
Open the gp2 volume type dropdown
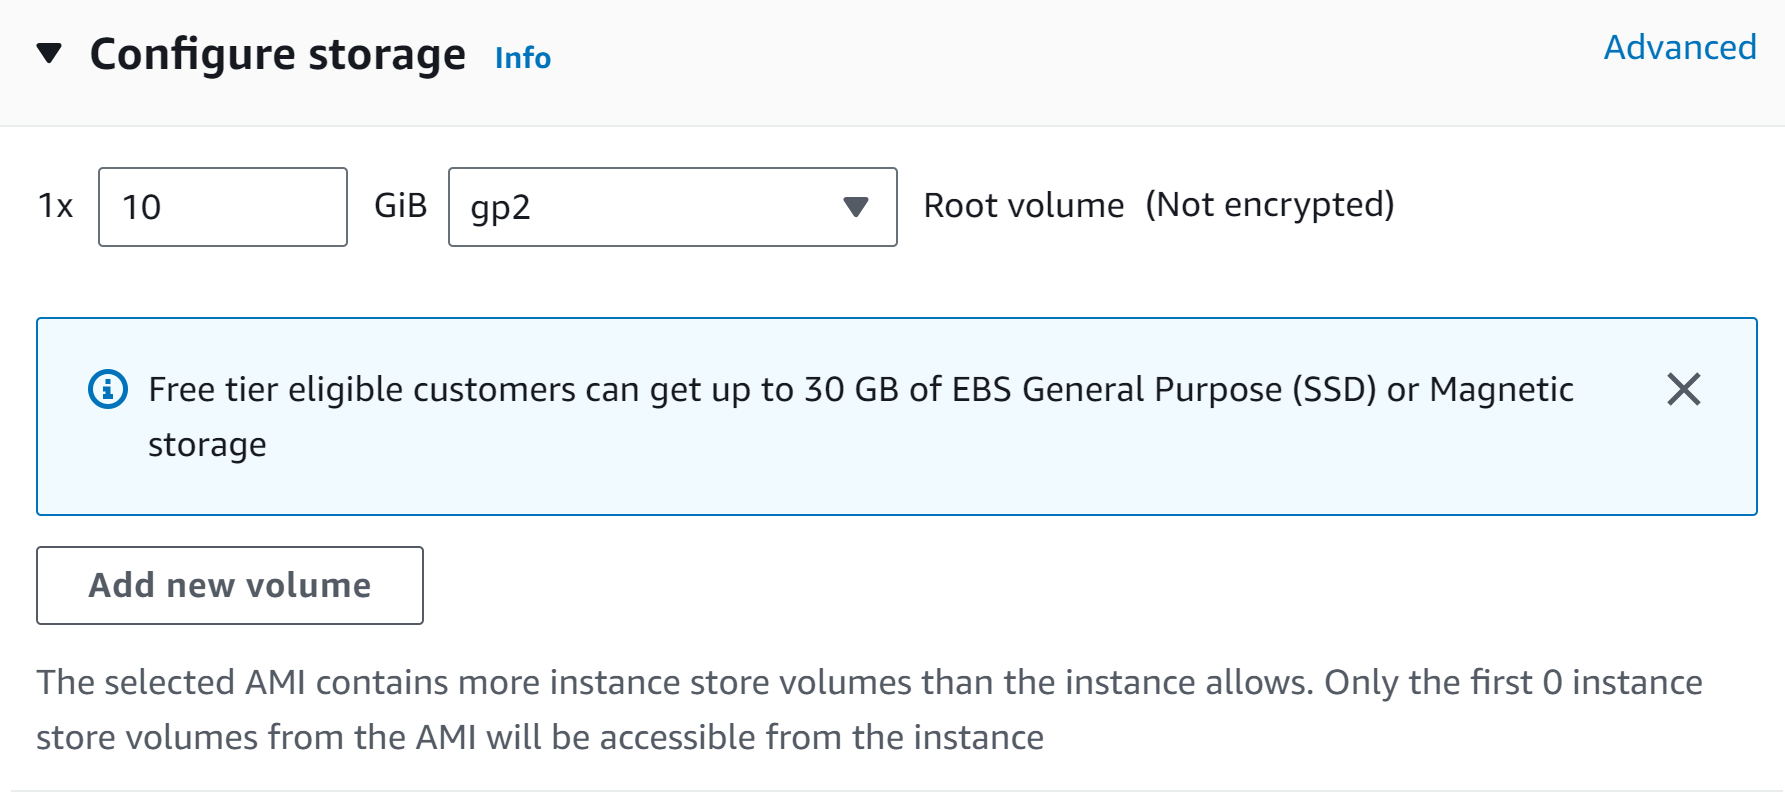point(673,207)
